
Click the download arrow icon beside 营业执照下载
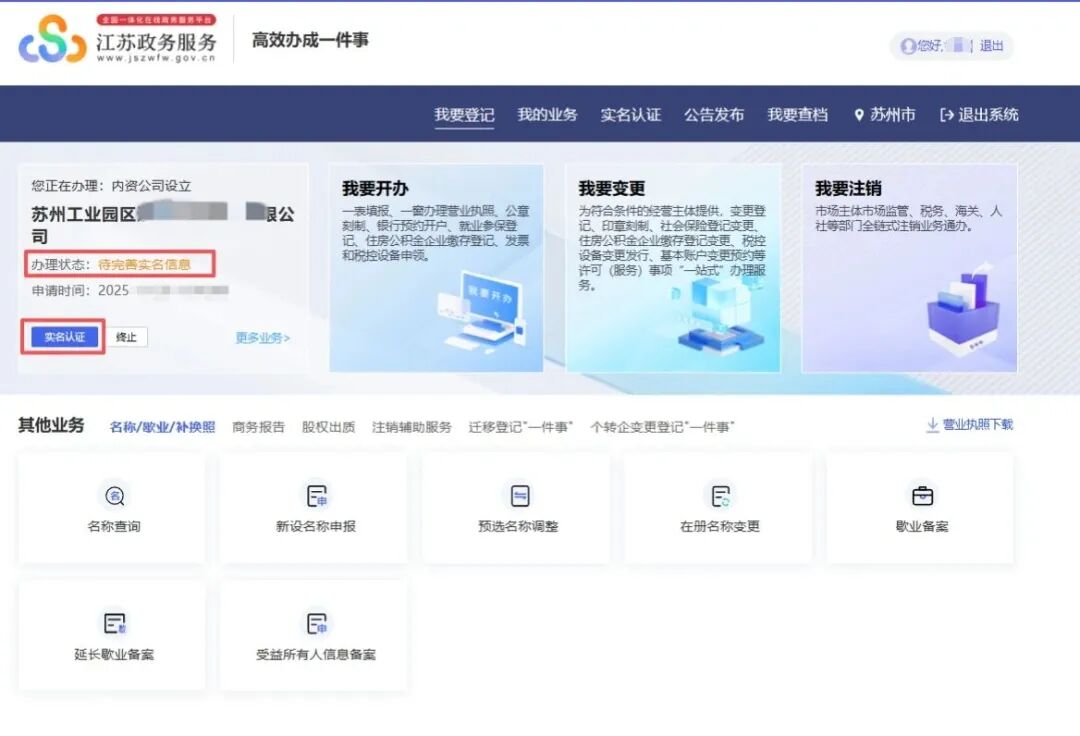(932, 425)
